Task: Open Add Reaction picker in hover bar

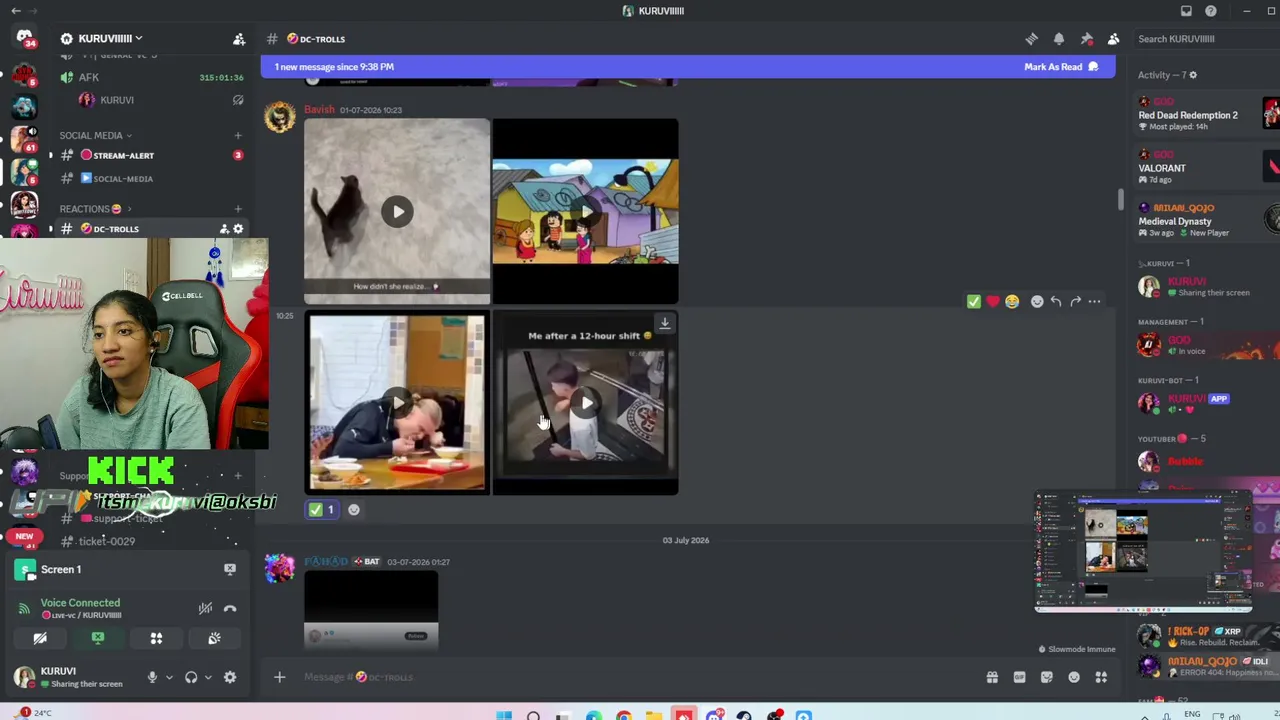Action: [1037, 301]
